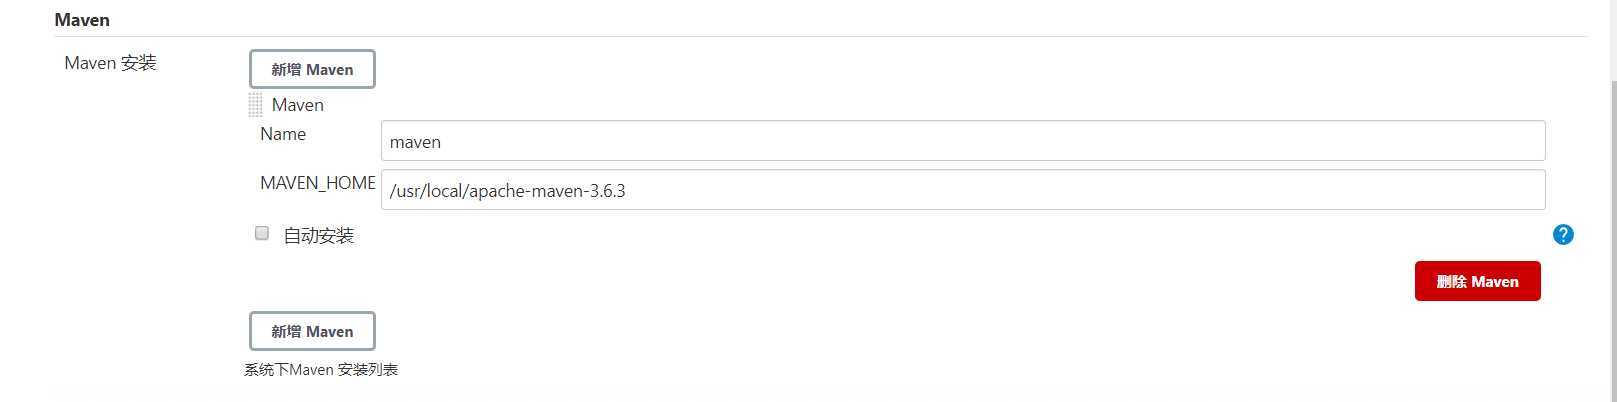Focus the MAVEN_HOME path input field
The height and width of the screenshot is (402, 1617).
963,190
